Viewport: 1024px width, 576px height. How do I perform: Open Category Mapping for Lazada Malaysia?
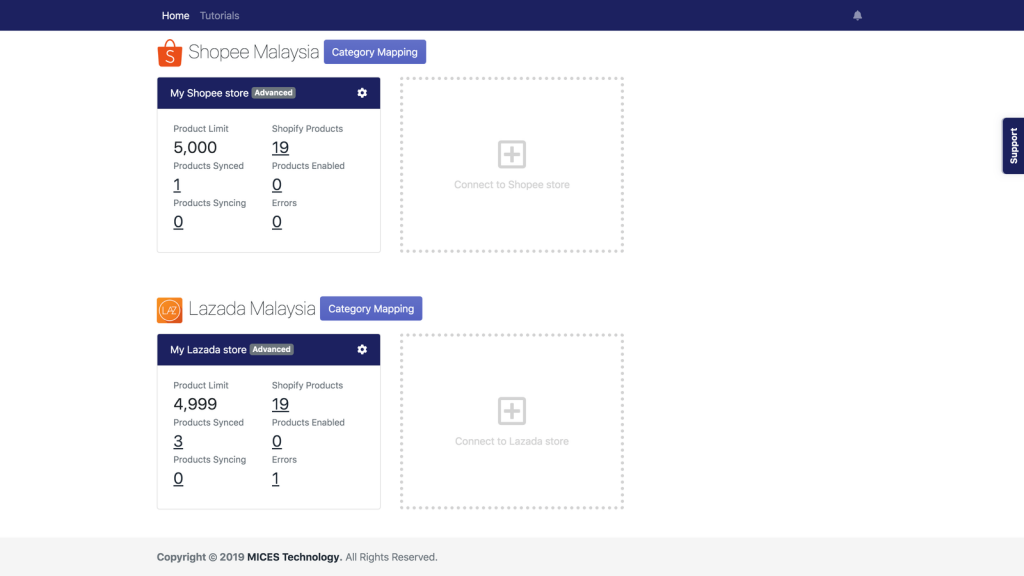pyautogui.click(x=371, y=309)
